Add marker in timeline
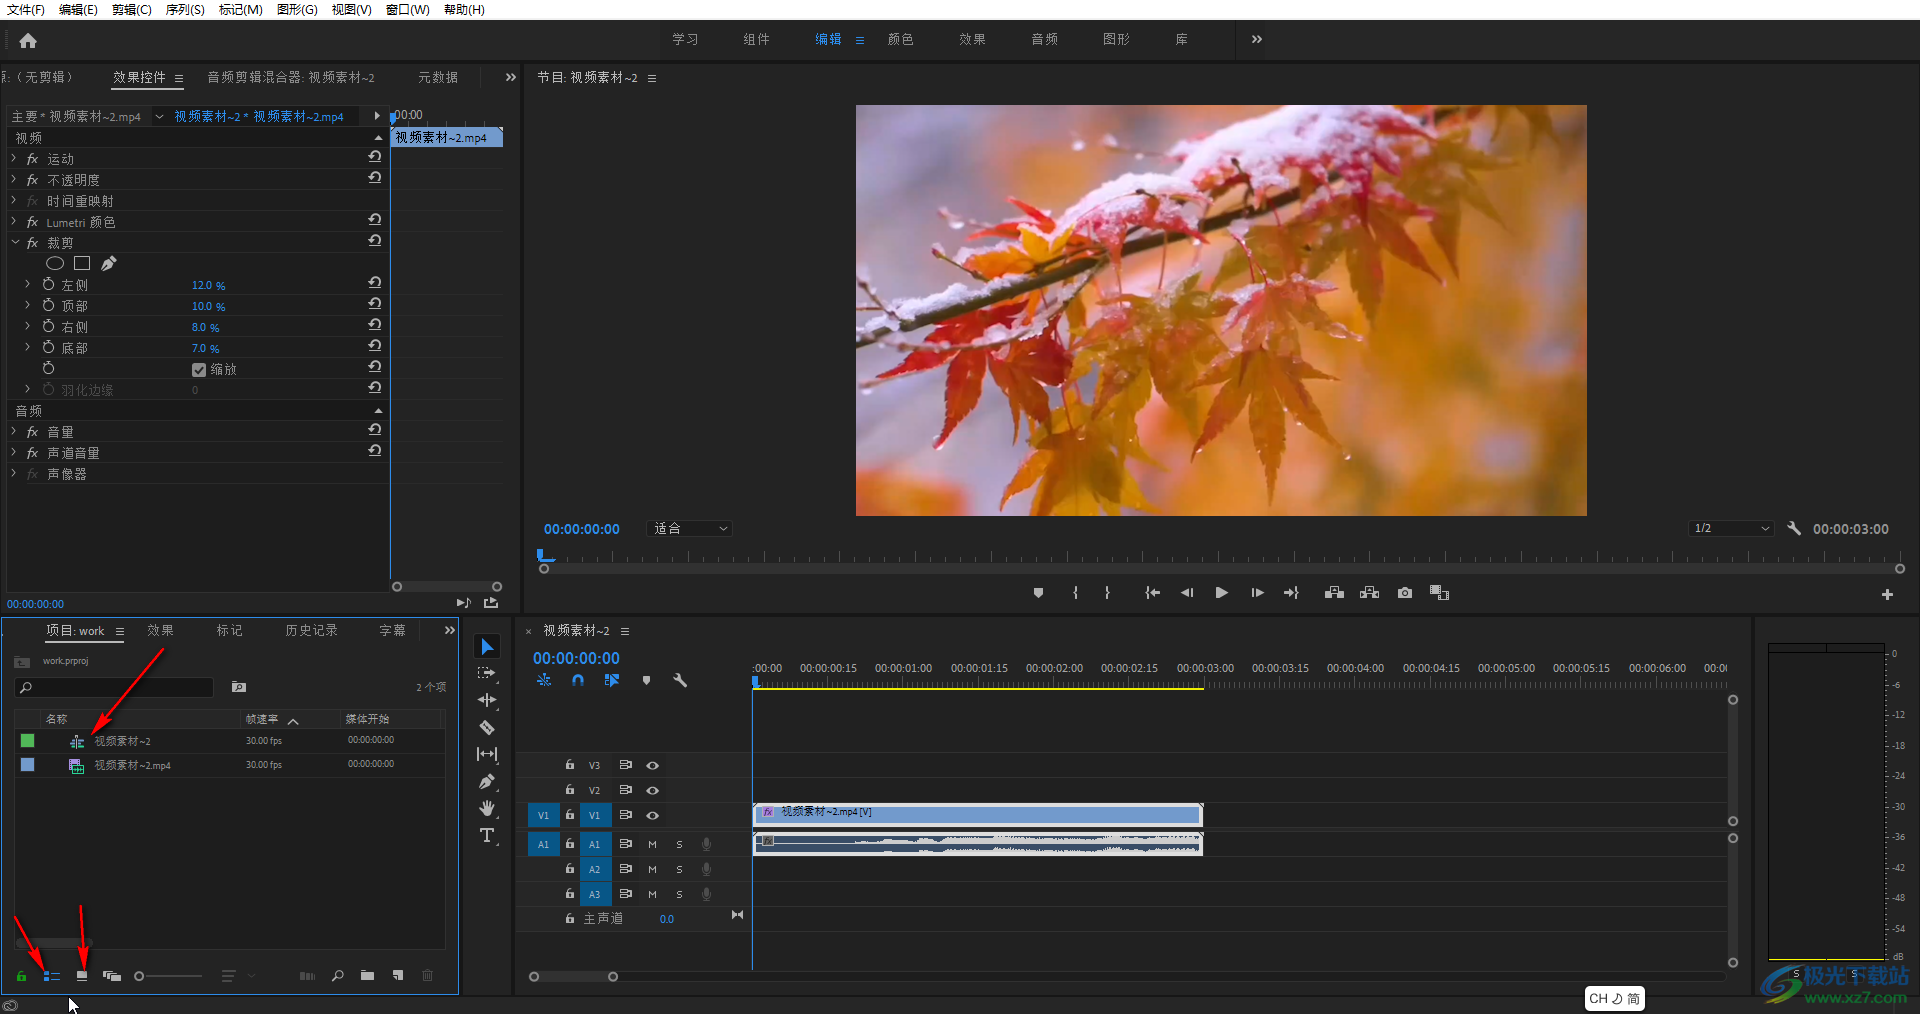The width and height of the screenshot is (1920, 1014). [x=646, y=680]
